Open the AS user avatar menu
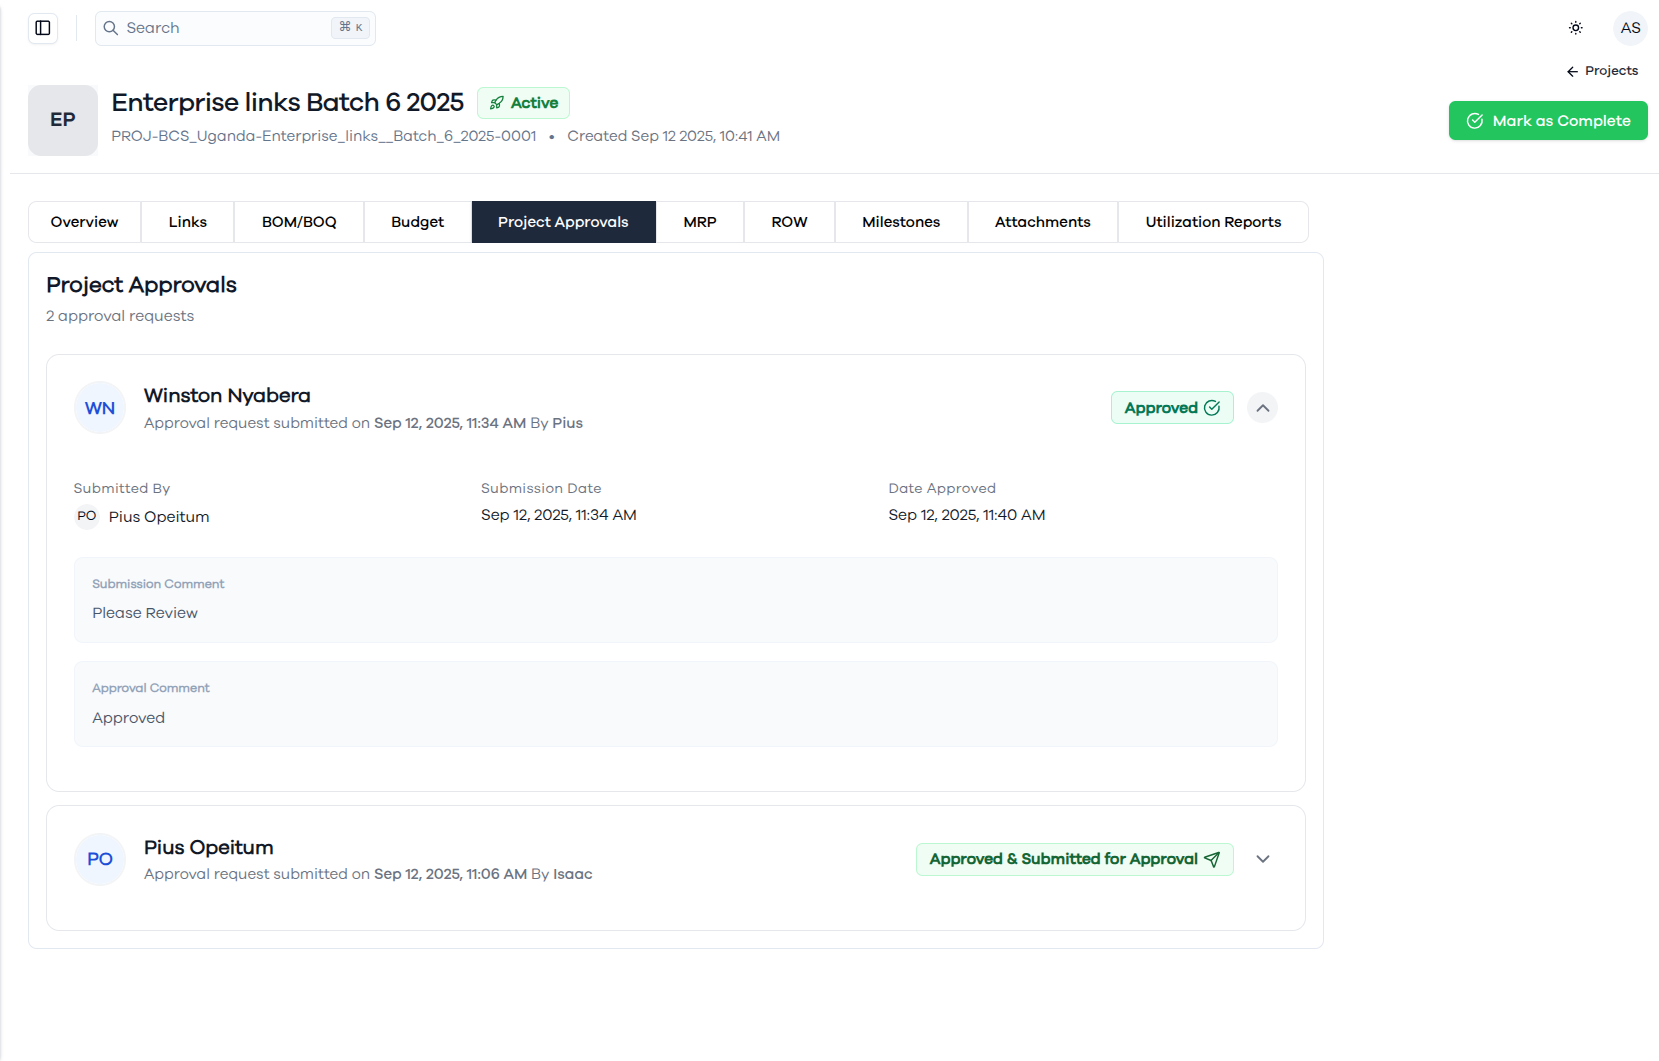The image size is (1659, 1061). pos(1630,28)
